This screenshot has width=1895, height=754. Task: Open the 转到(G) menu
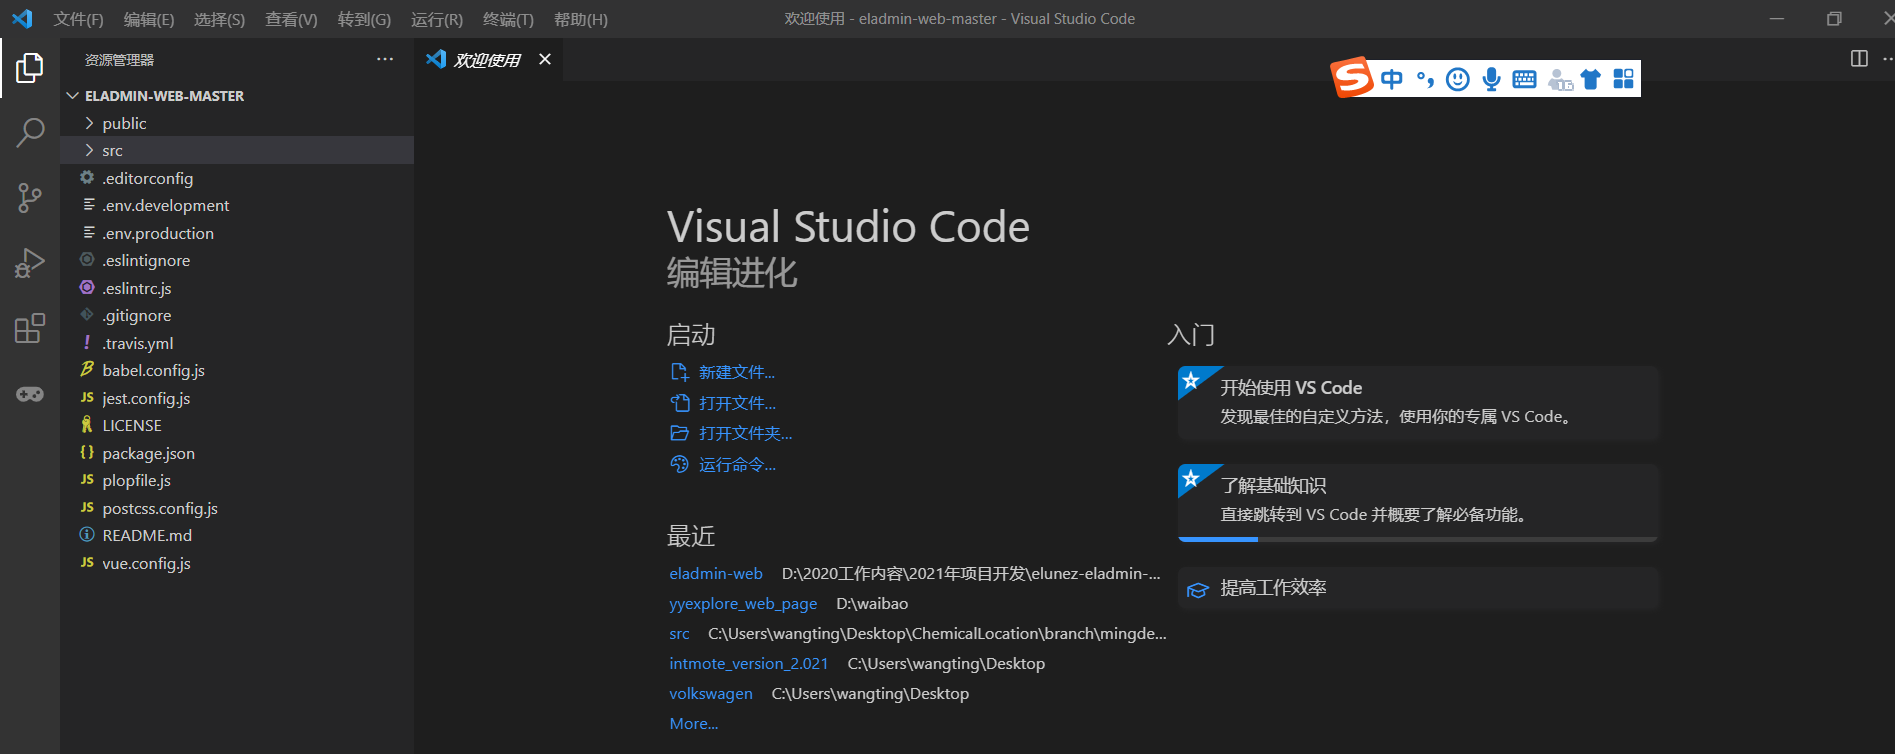pyautogui.click(x=364, y=19)
